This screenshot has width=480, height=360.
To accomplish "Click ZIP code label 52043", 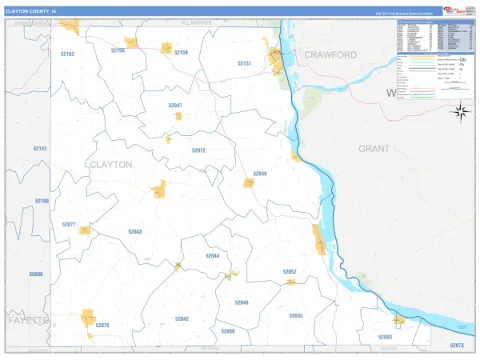I will point(135,232).
